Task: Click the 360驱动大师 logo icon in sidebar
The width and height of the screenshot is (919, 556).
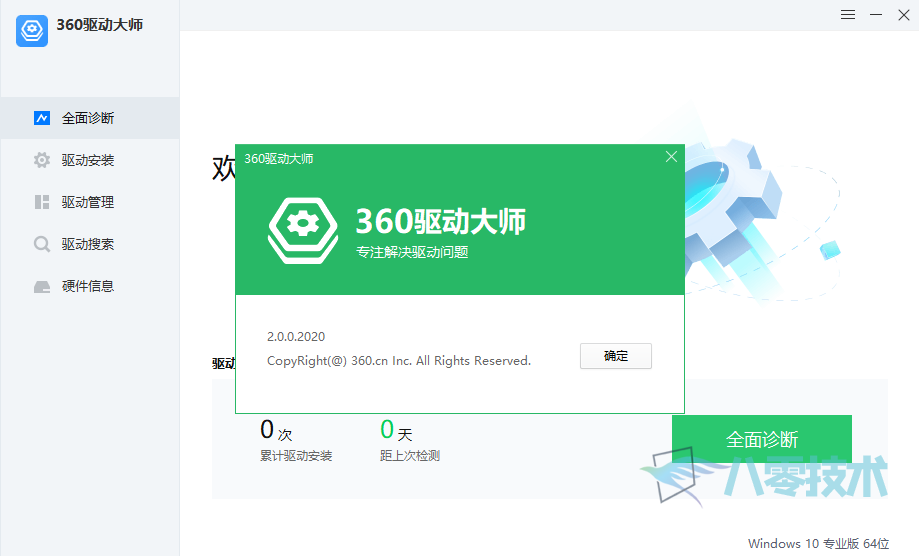Action: (32, 30)
